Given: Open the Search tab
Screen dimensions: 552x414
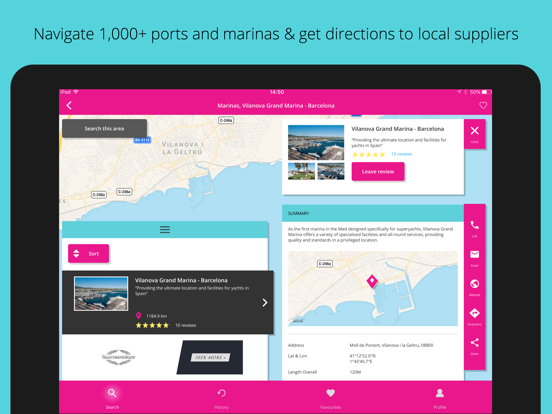Looking at the screenshot, I should (112, 398).
